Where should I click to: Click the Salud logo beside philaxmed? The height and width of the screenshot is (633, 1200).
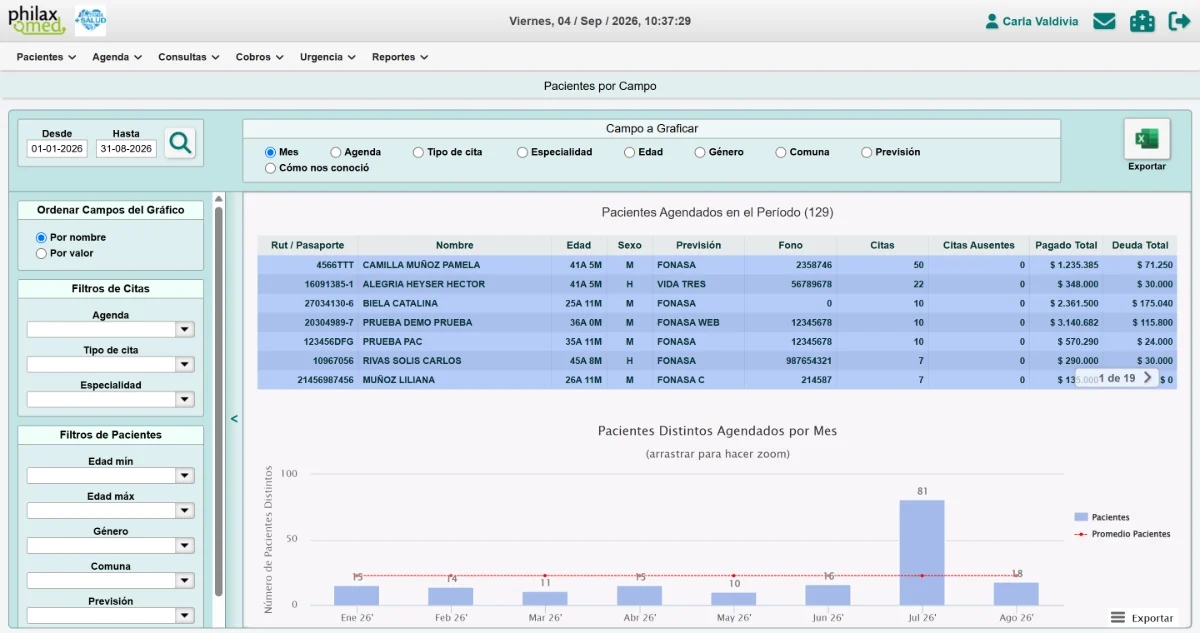coord(90,20)
